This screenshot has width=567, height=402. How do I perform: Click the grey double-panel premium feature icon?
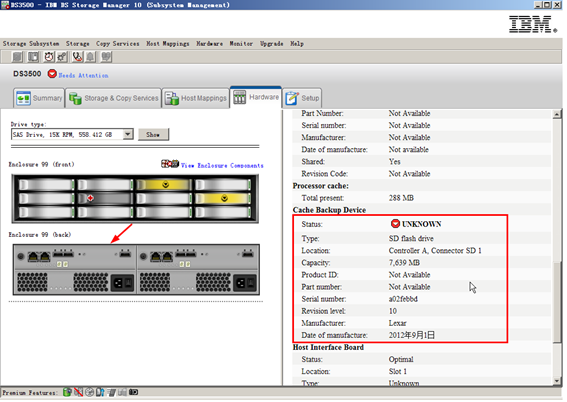[x=122, y=392]
